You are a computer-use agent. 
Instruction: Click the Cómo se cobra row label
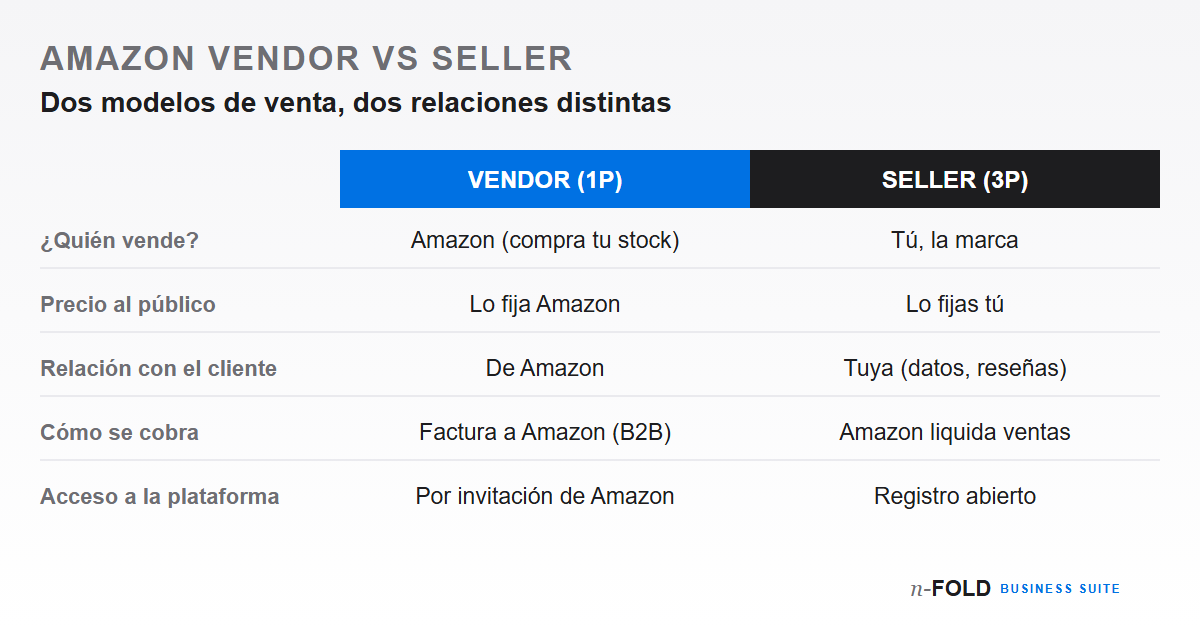pyautogui.click(x=119, y=433)
